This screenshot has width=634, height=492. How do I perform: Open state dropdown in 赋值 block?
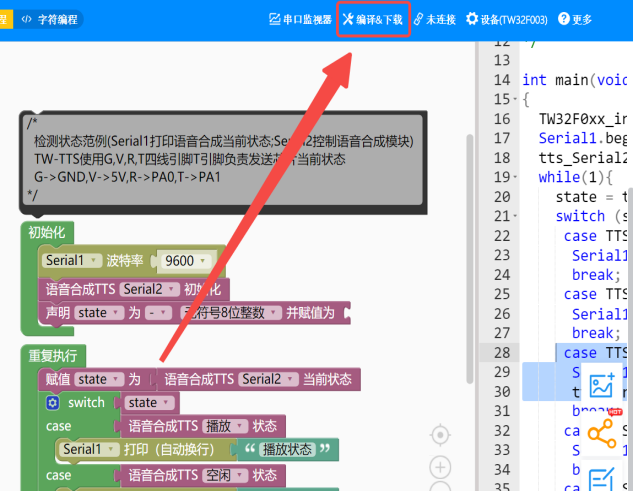pos(99,379)
